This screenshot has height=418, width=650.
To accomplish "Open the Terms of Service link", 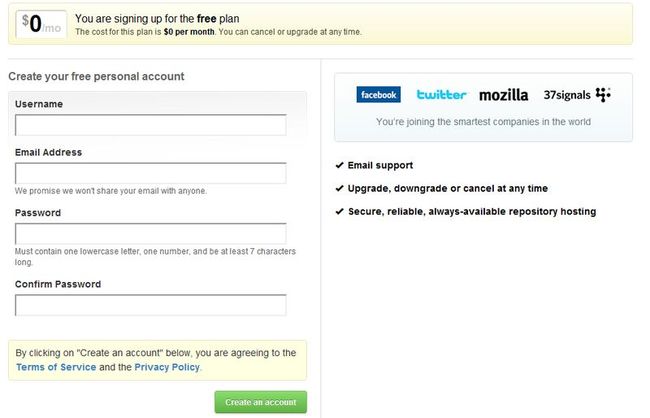I will [56, 367].
